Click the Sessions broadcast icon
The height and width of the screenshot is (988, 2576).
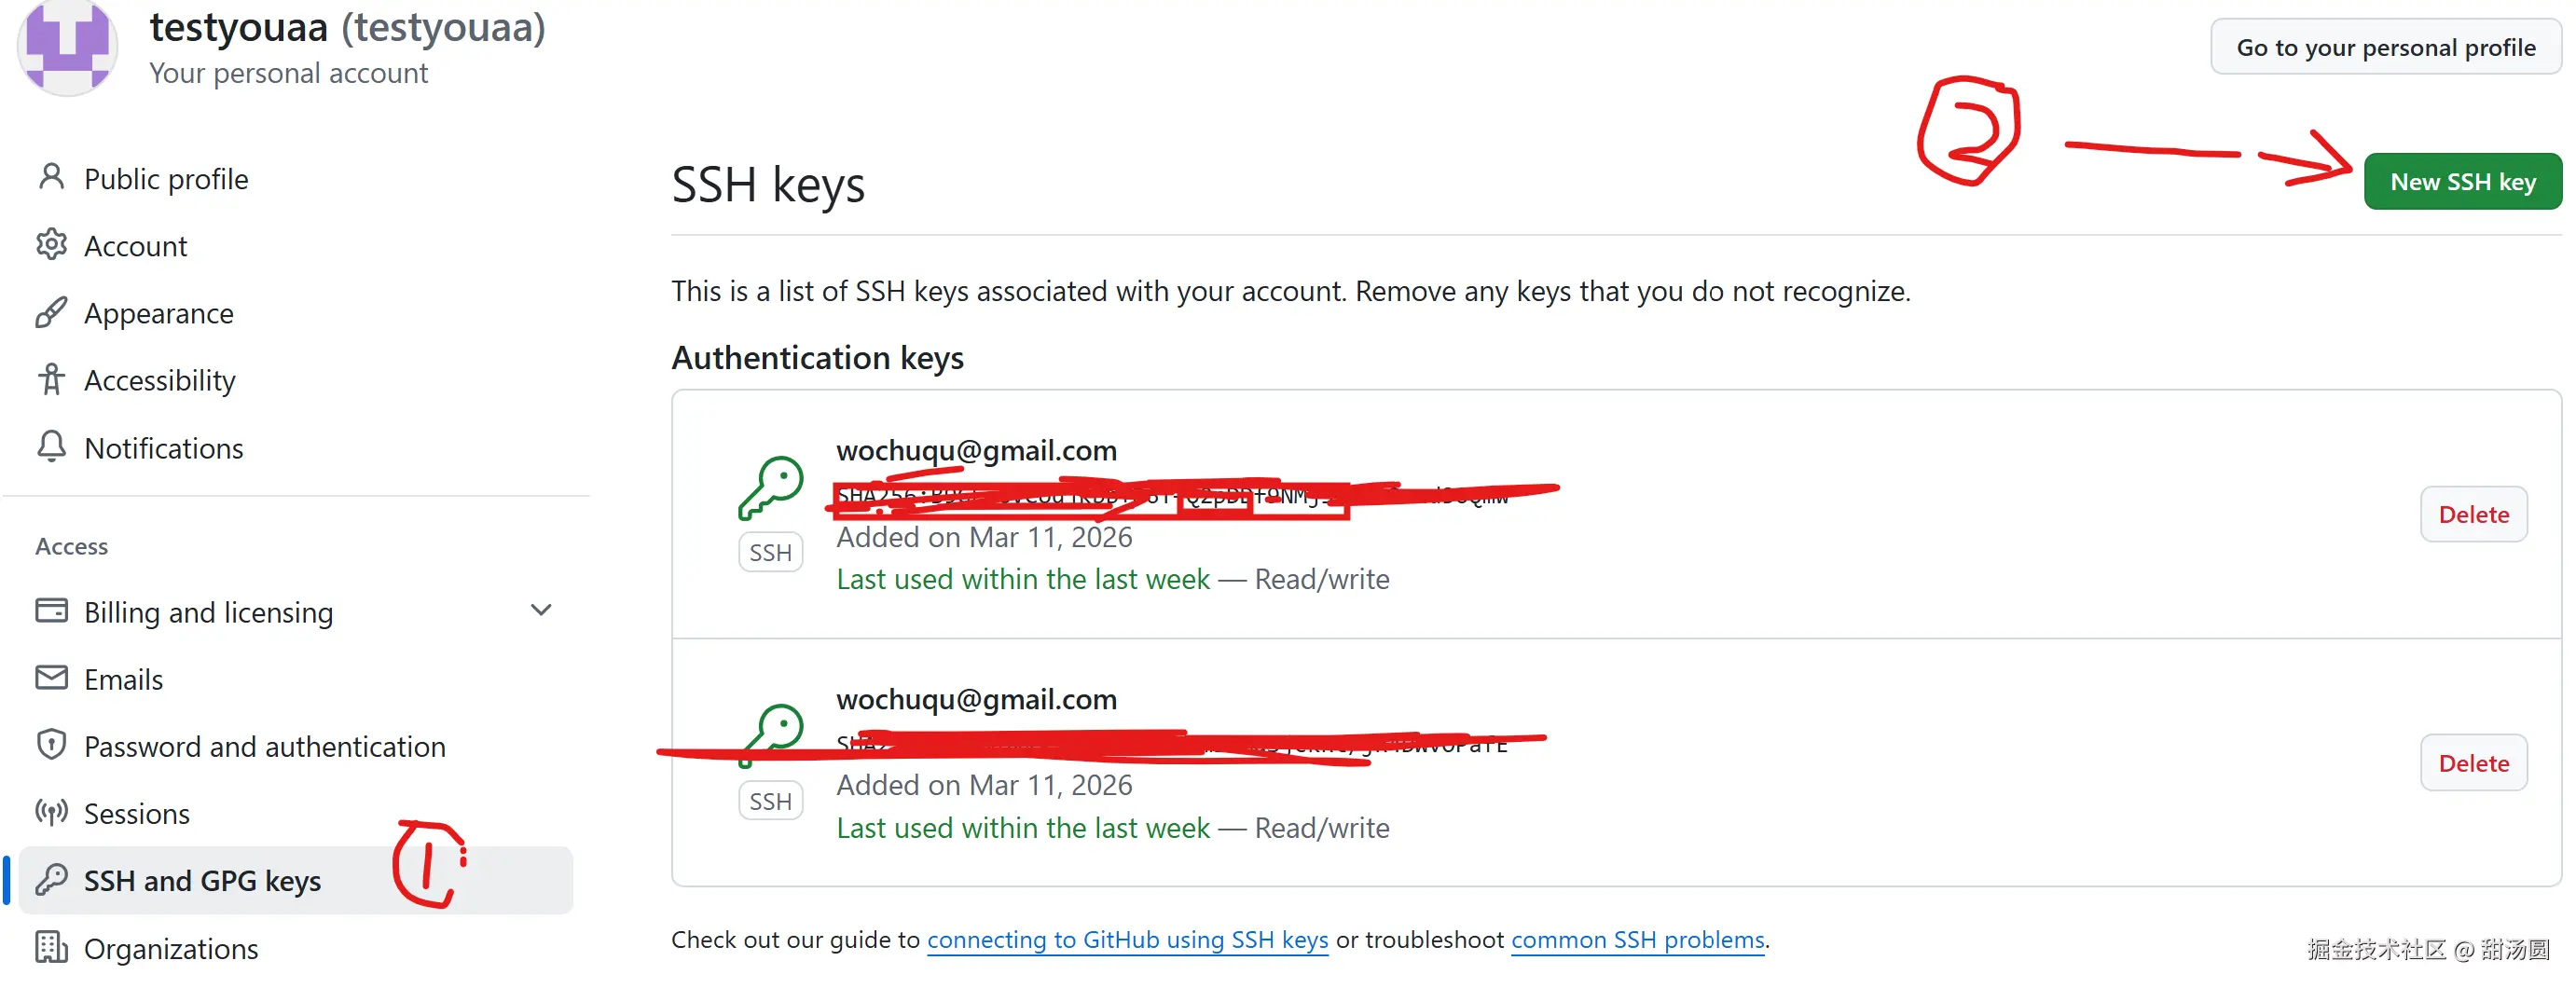[x=51, y=813]
